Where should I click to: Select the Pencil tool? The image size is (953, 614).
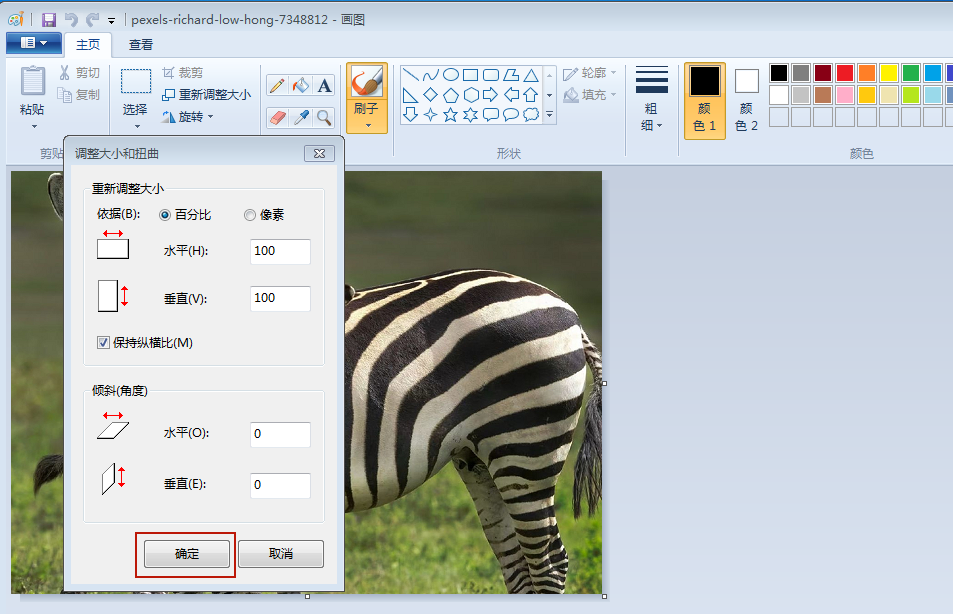277,85
